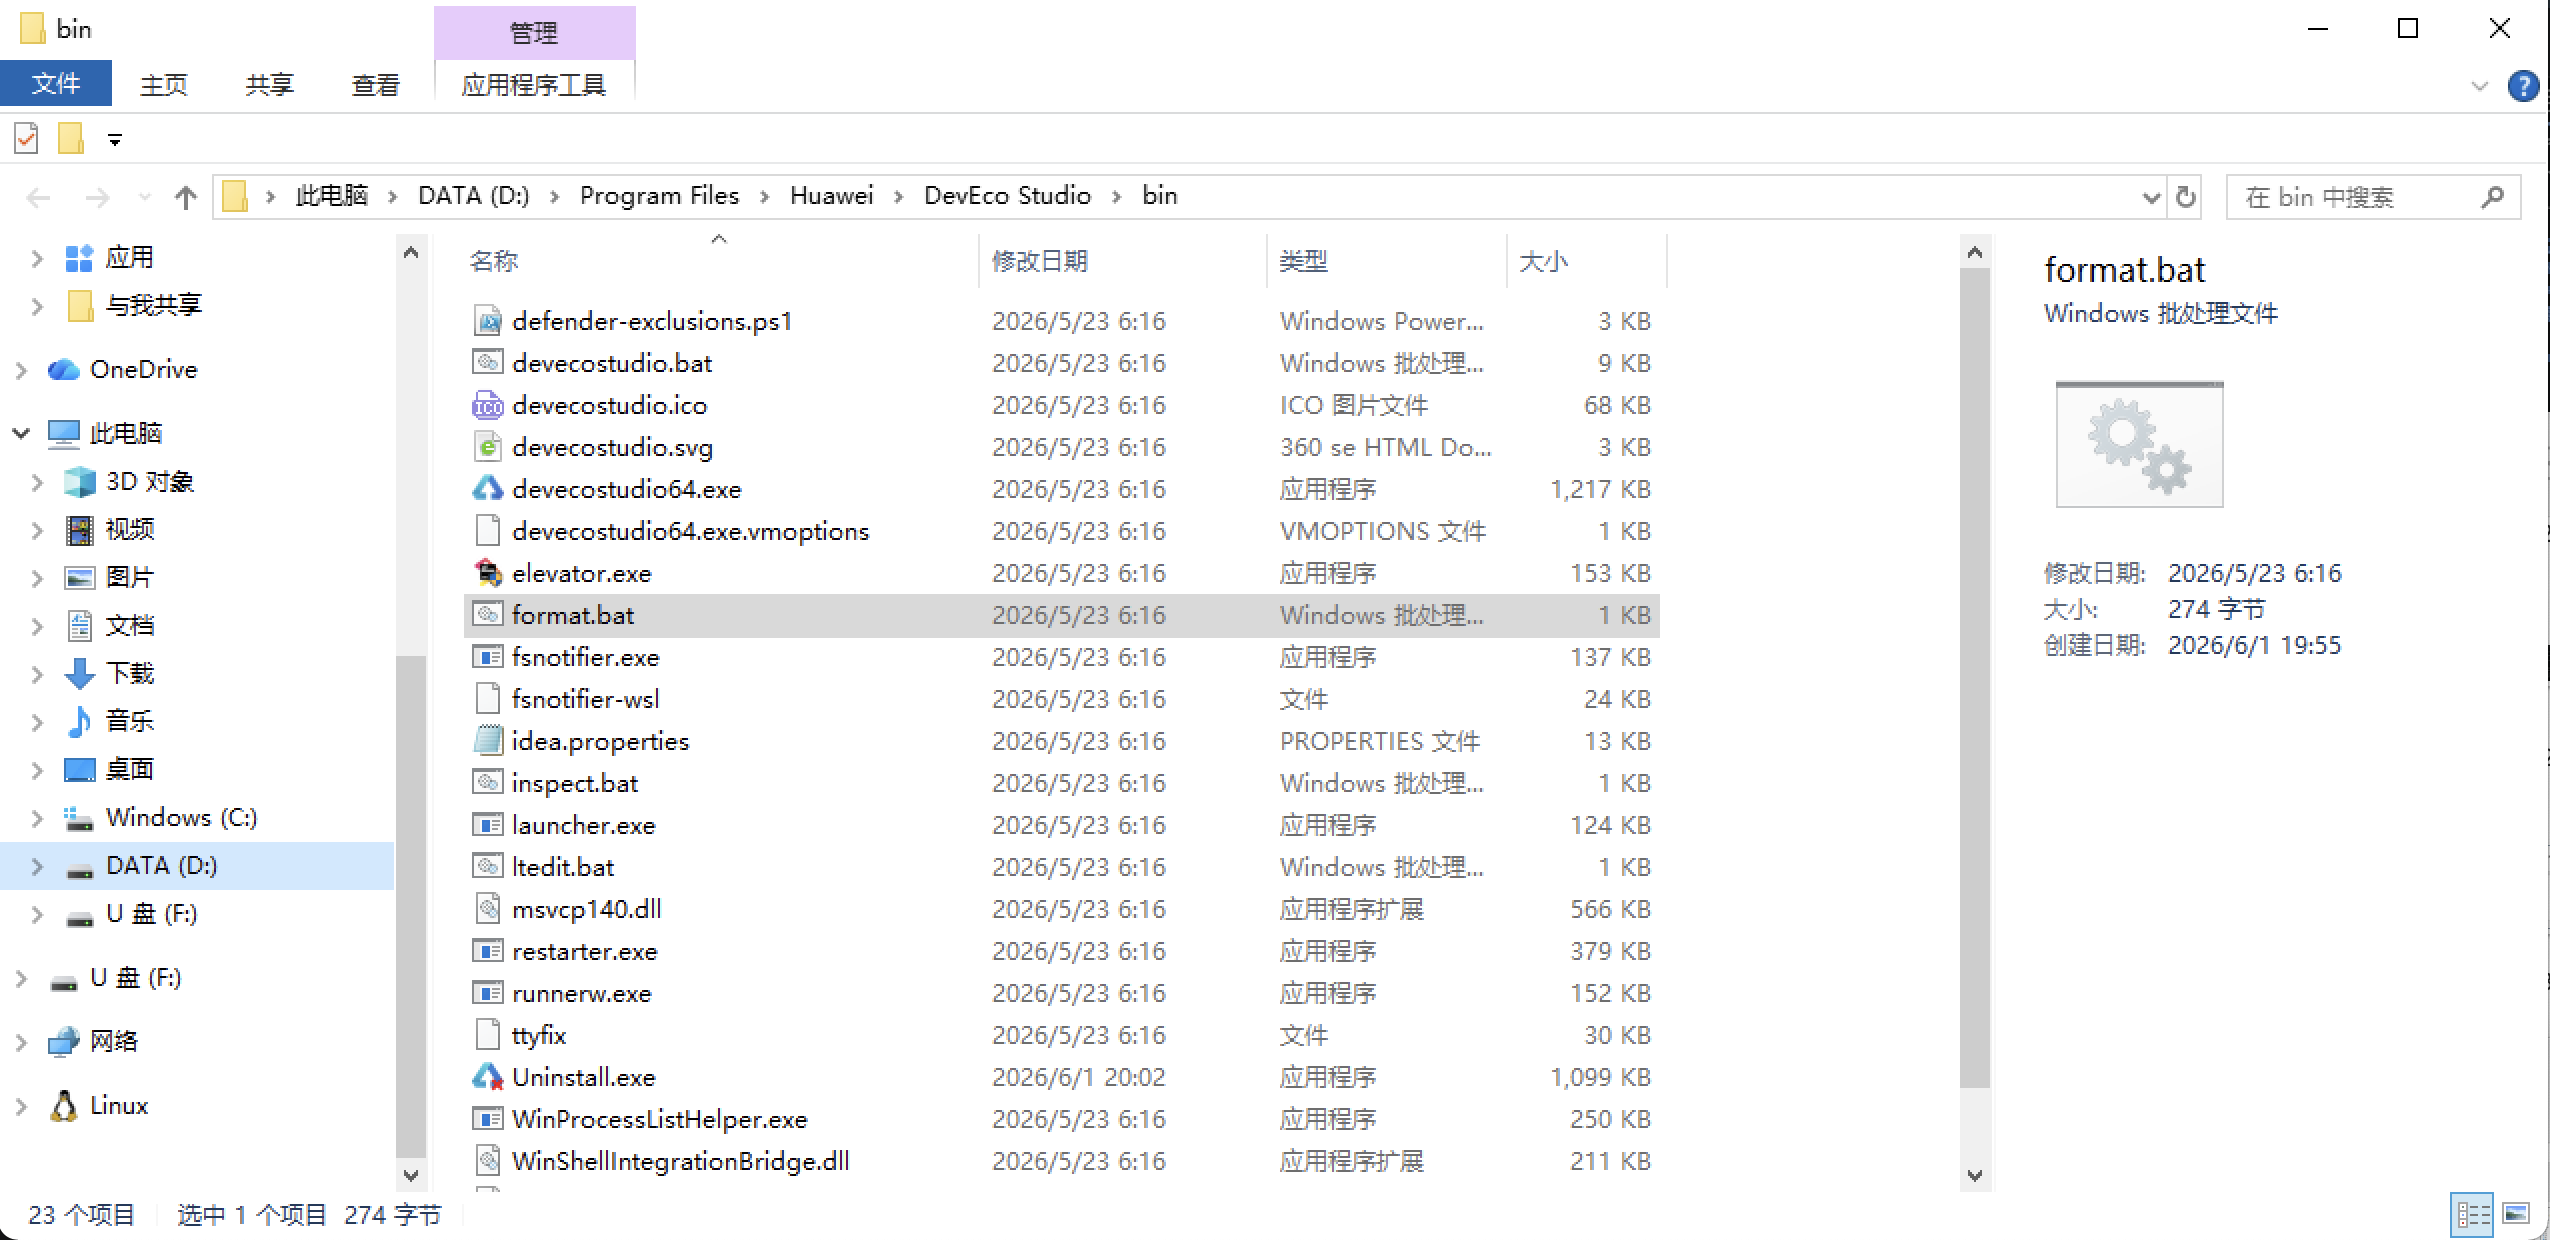Select the WinShellIntegrationBridge.dll file name

(x=680, y=1161)
